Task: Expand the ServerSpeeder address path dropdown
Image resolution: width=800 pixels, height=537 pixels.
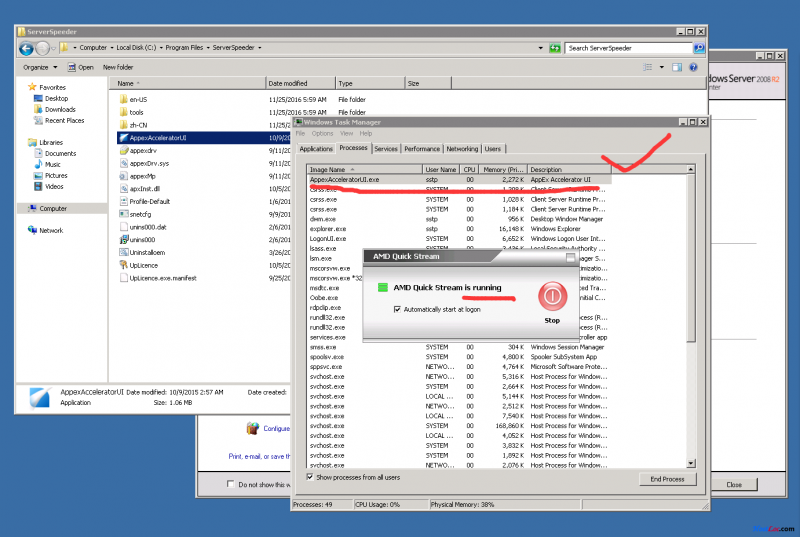Action: (261, 47)
